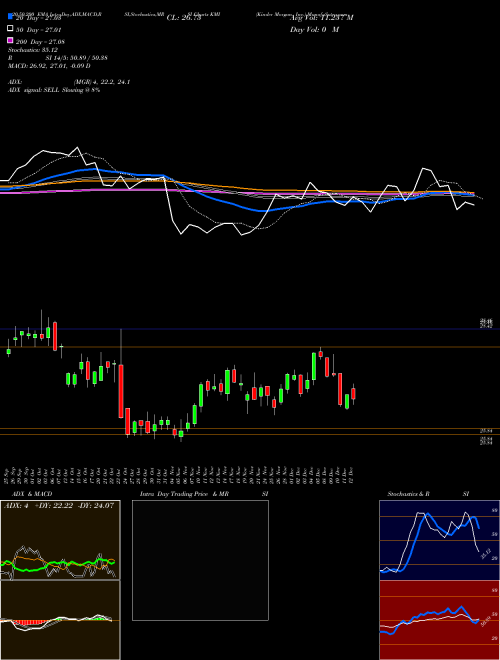Click the 'CL: 26.73' closing price label
The height and width of the screenshot is (660, 500).
coord(184,18)
